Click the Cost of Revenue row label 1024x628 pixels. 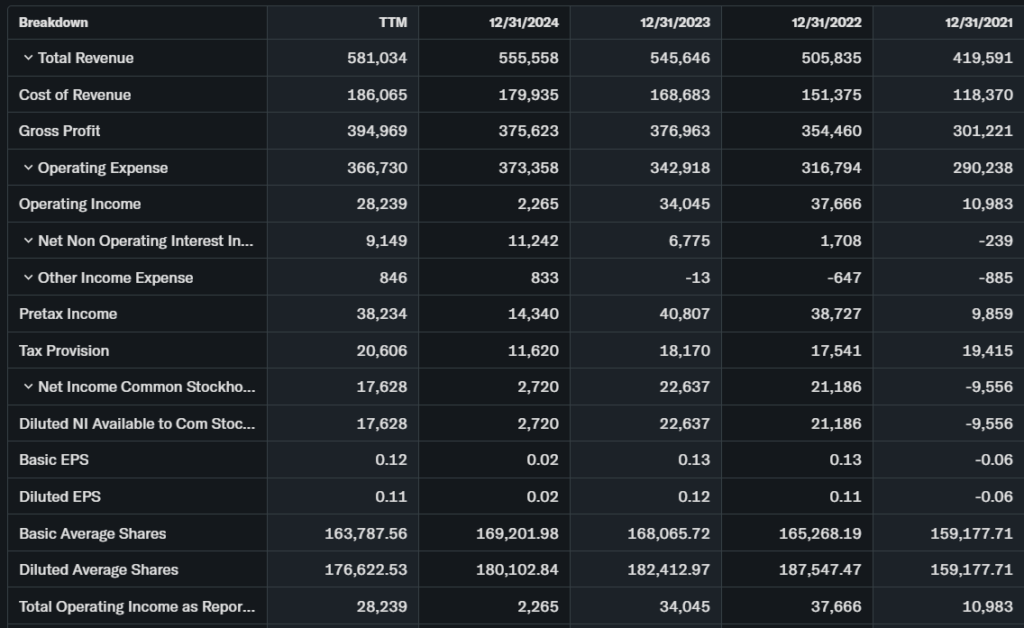coord(75,95)
